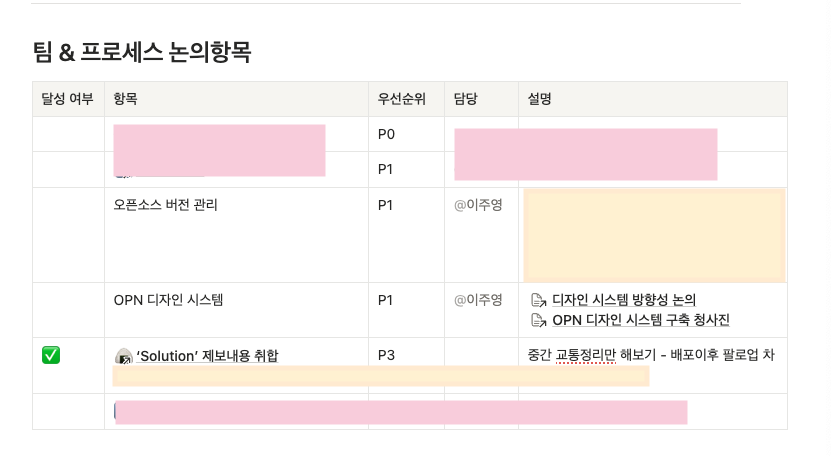Select the 담당 column header
The height and width of the screenshot is (456, 831).
[x=466, y=99]
